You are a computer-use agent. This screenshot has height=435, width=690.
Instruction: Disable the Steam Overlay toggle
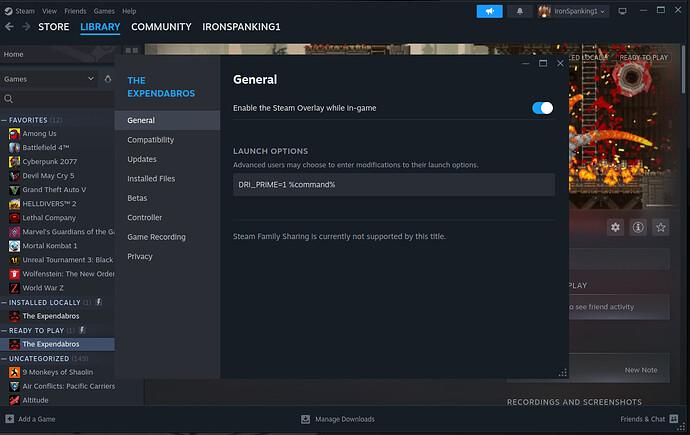(x=542, y=108)
